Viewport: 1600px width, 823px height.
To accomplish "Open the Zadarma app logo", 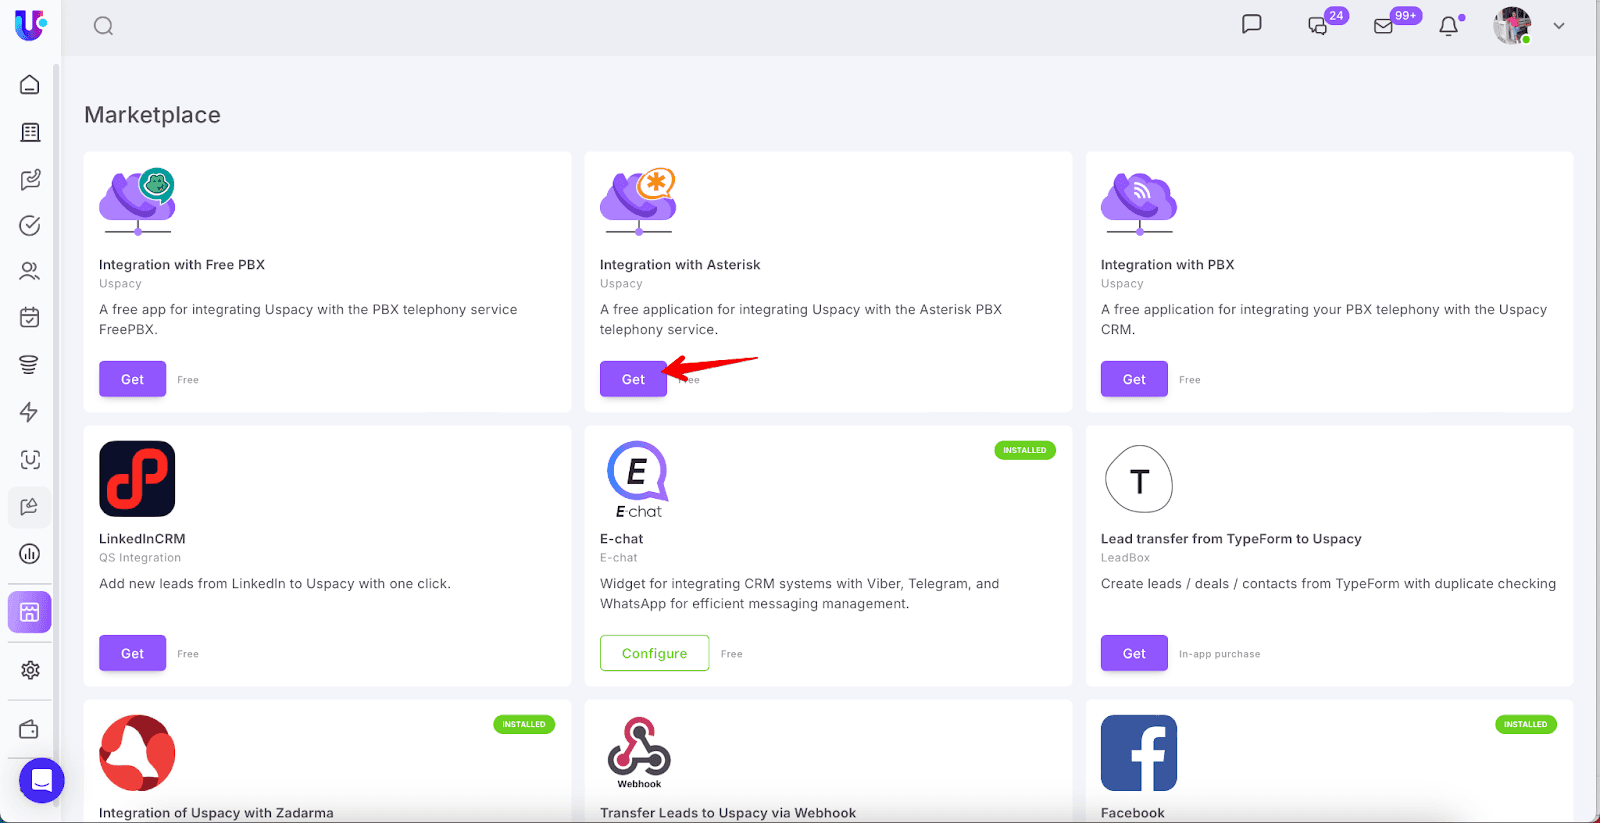I will point(137,753).
